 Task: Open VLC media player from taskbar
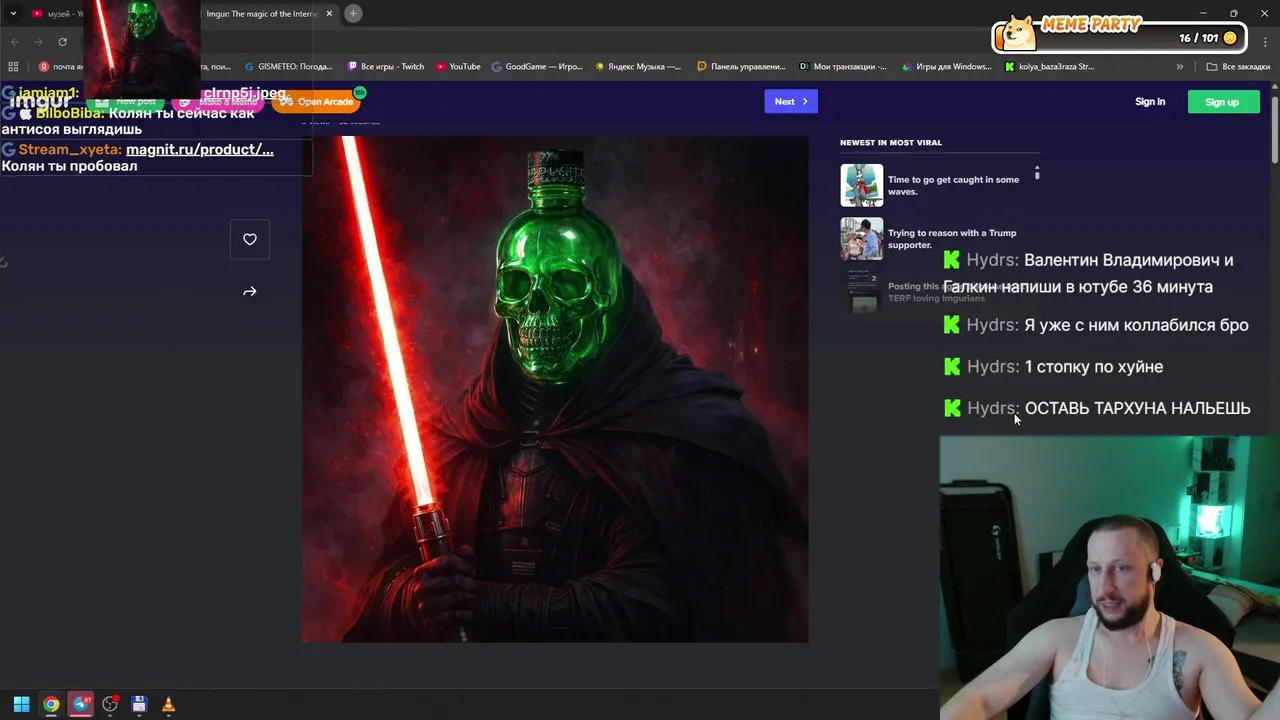(168, 704)
